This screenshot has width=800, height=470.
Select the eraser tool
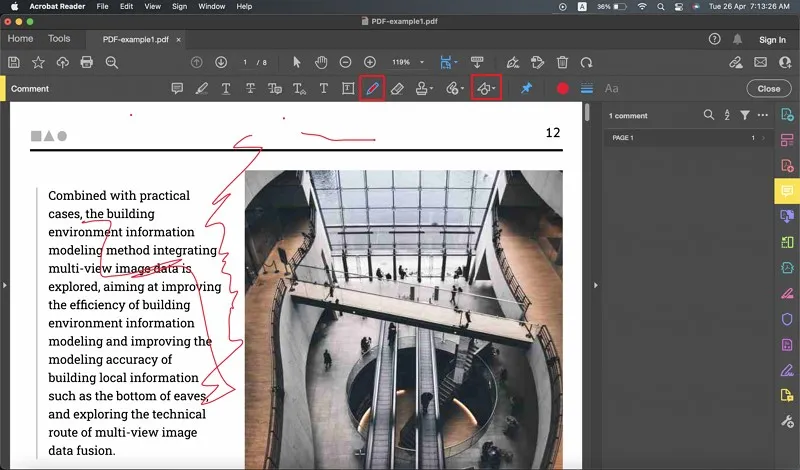click(397, 88)
